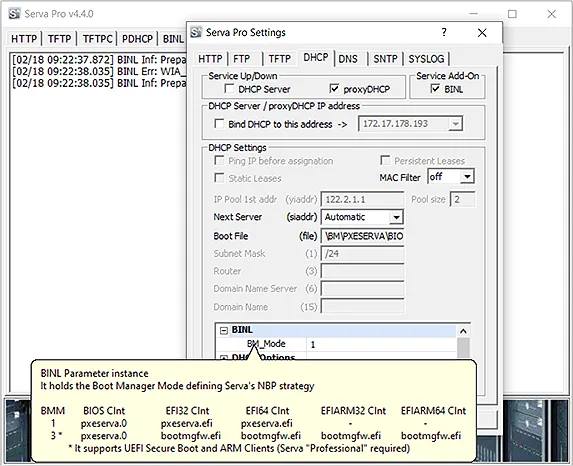This screenshot has width=573, height=466.
Task: Select log line BINL Err: WIA
Action: tap(99, 71)
